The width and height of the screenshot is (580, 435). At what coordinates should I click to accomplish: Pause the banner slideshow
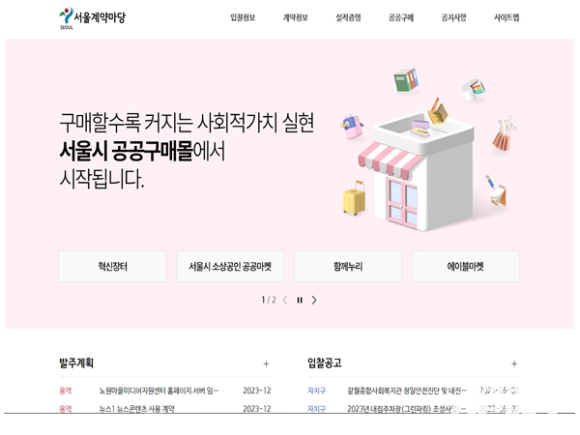coord(300,300)
